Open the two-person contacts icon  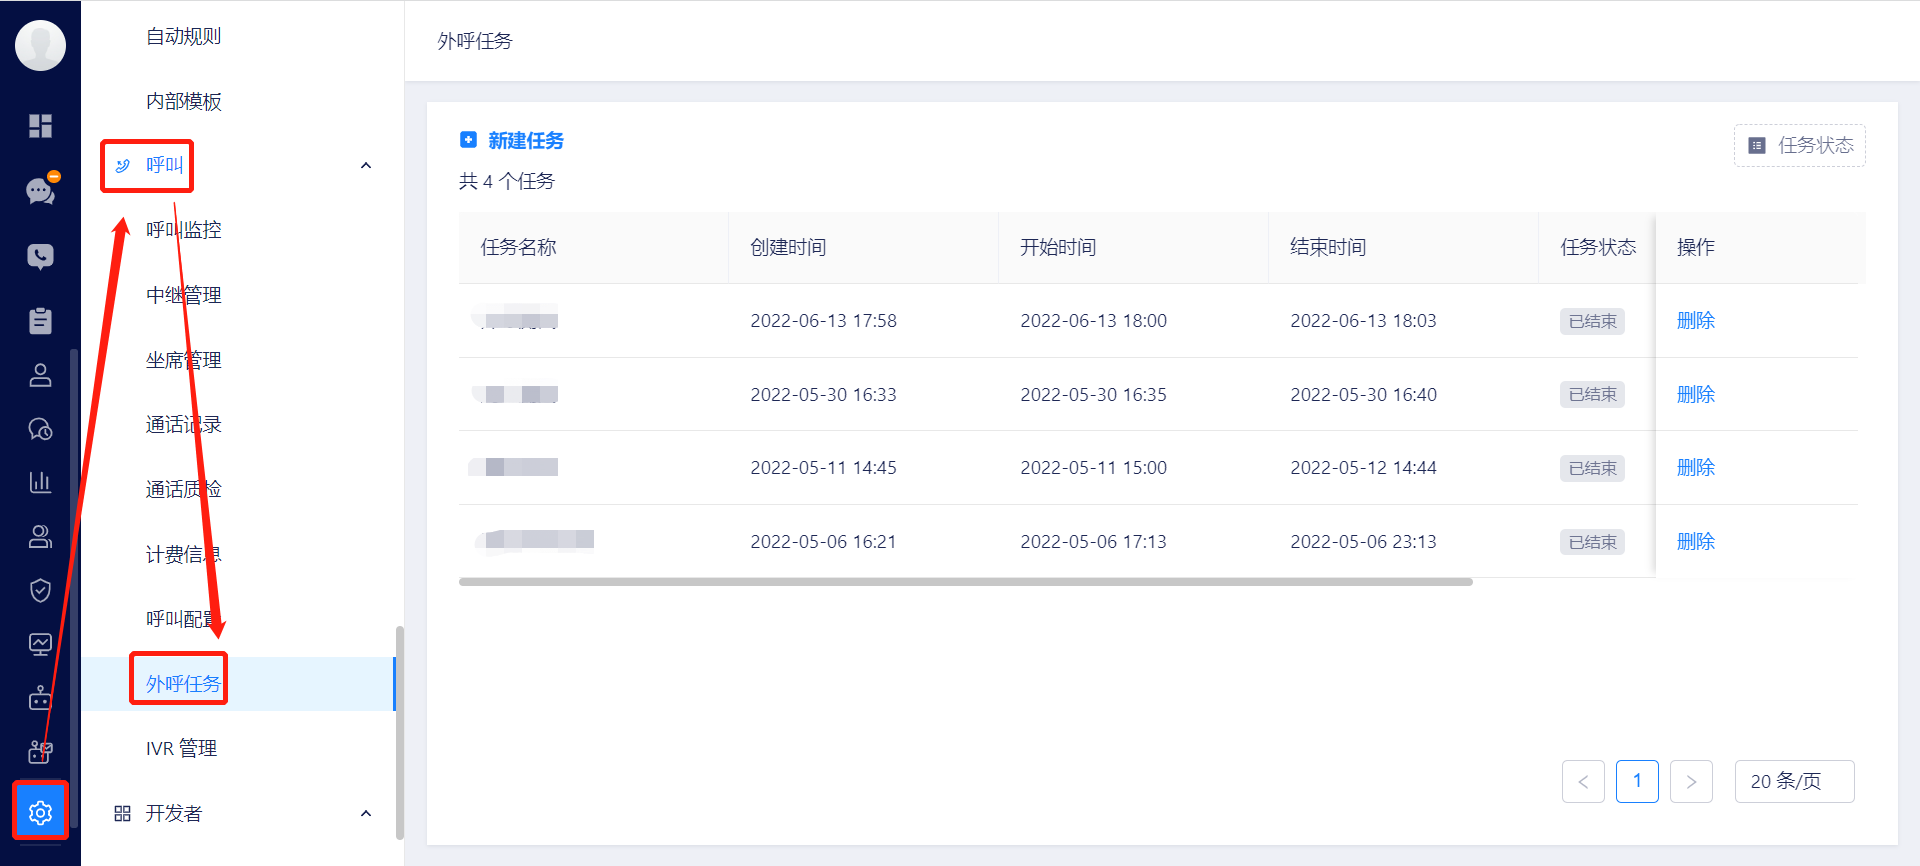40,537
